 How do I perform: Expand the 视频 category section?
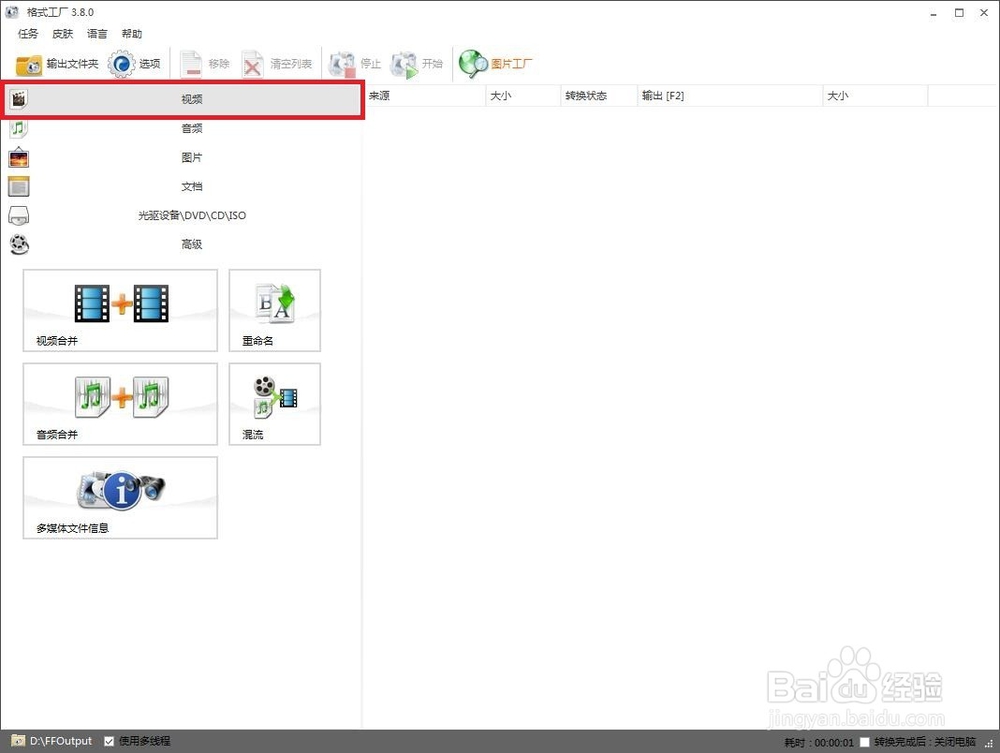pyautogui.click(x=182, y=99)
